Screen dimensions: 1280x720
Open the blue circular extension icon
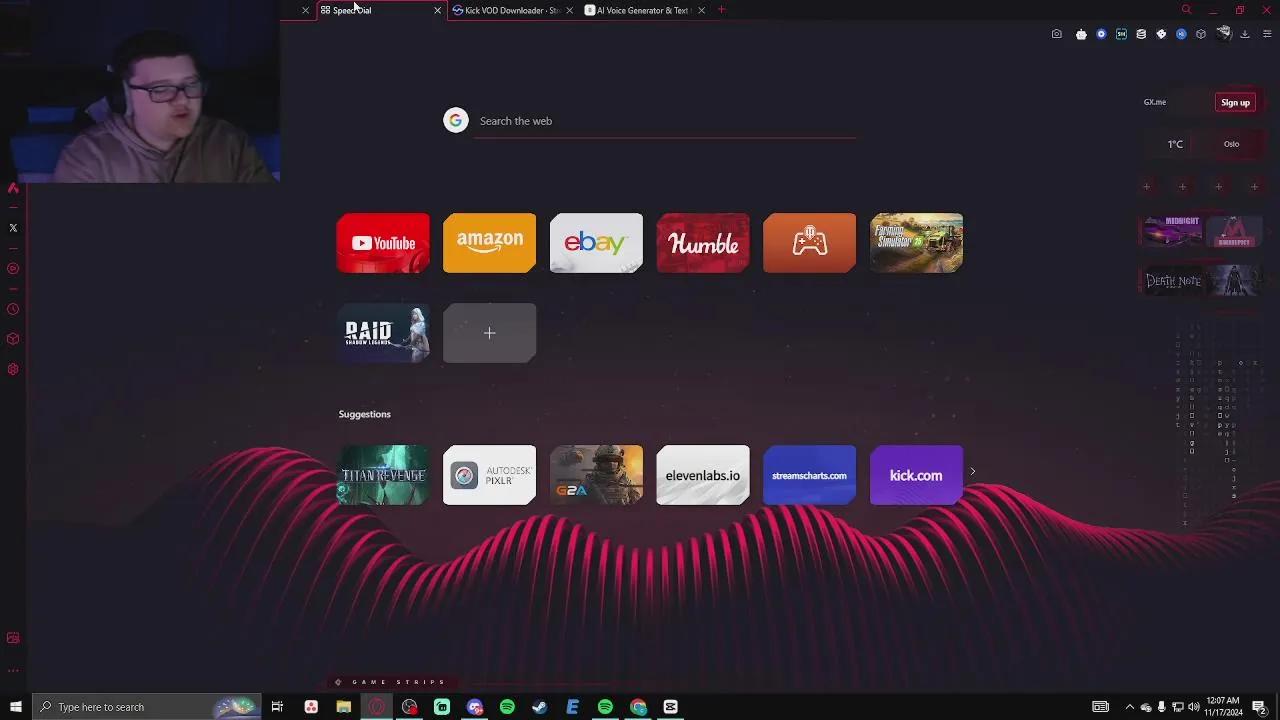pyautogui.click(x=1101, y=34)
